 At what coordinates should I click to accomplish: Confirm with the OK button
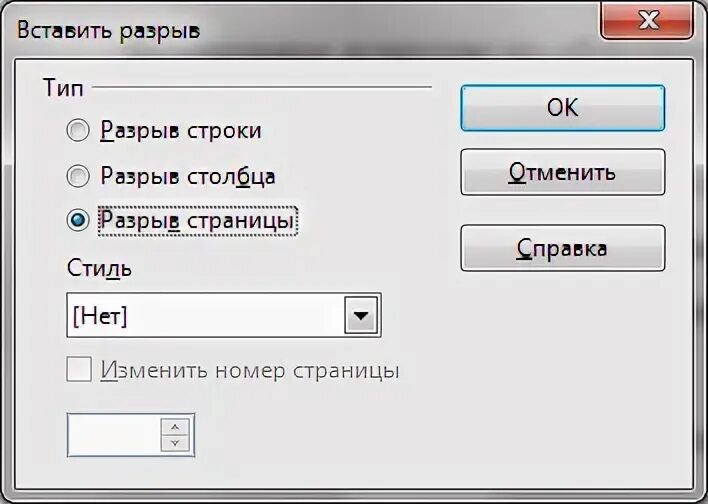click(563, 108)
